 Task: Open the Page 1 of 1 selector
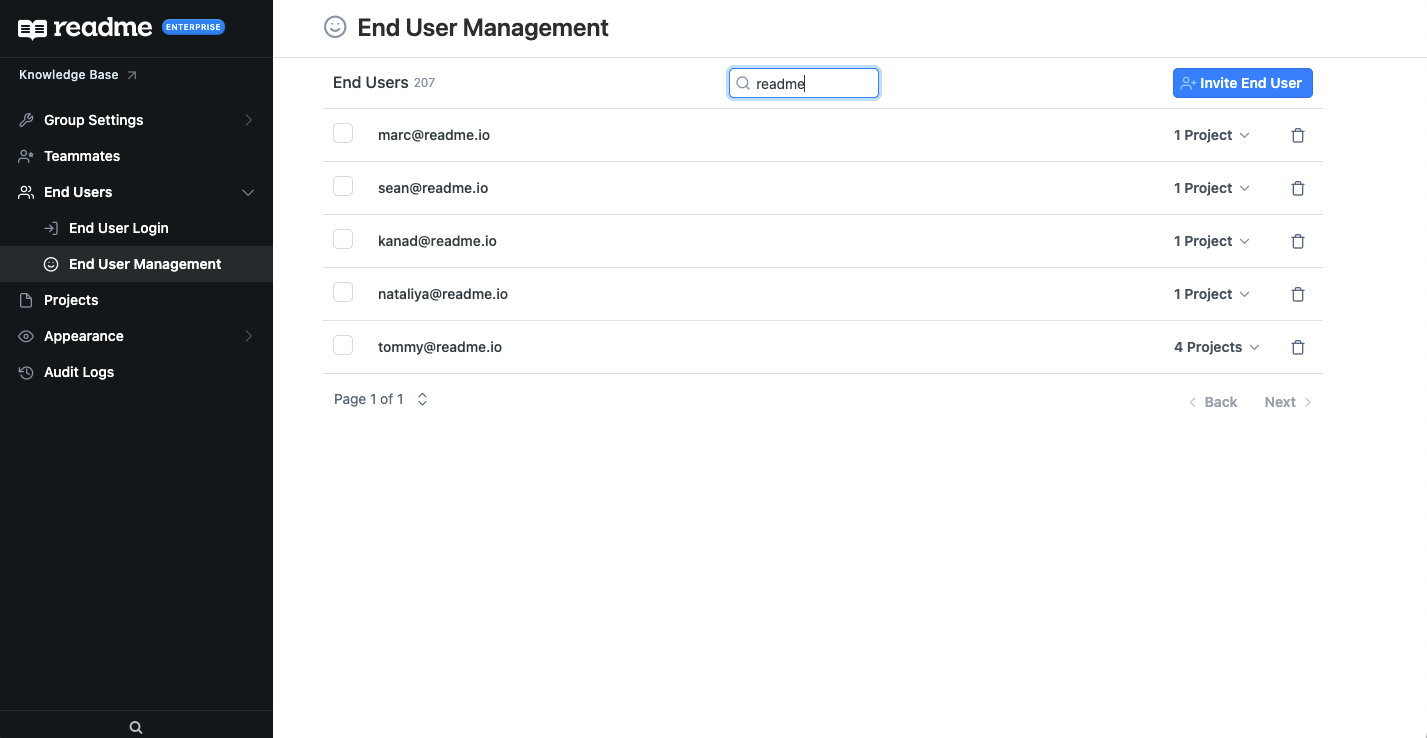coord(381,399)
